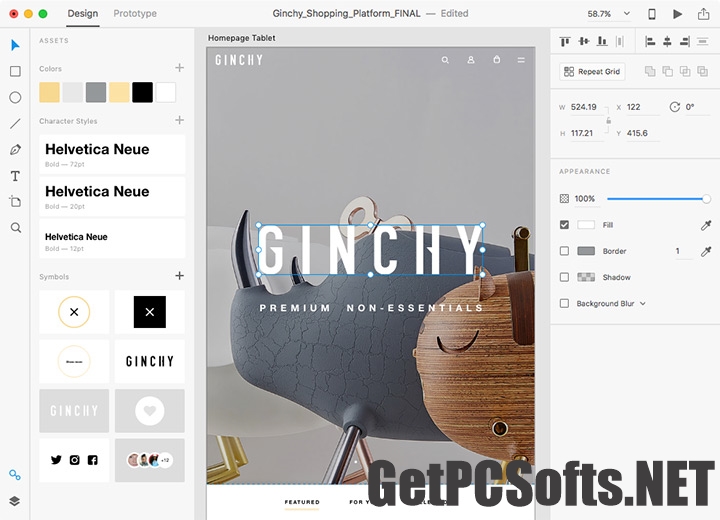
Task: Open the Shadow color swatch
Action: [586, 277]
